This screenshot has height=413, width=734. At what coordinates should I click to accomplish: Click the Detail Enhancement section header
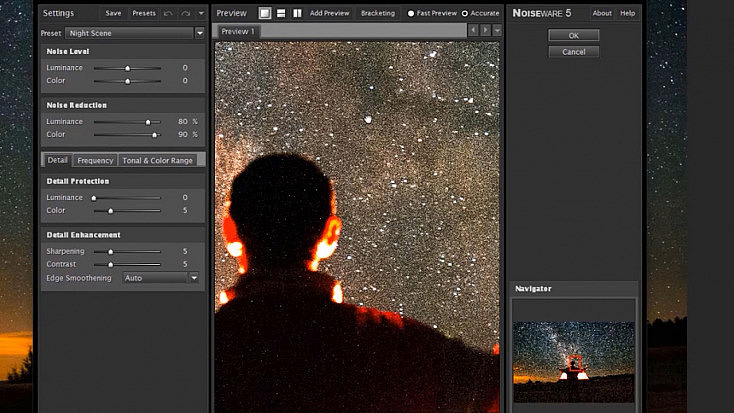(83, 235)
